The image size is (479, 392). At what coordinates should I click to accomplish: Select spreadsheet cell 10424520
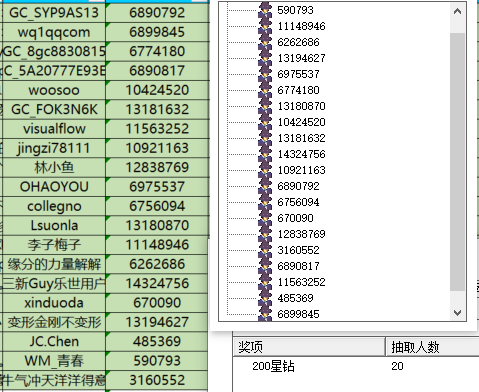157,90
